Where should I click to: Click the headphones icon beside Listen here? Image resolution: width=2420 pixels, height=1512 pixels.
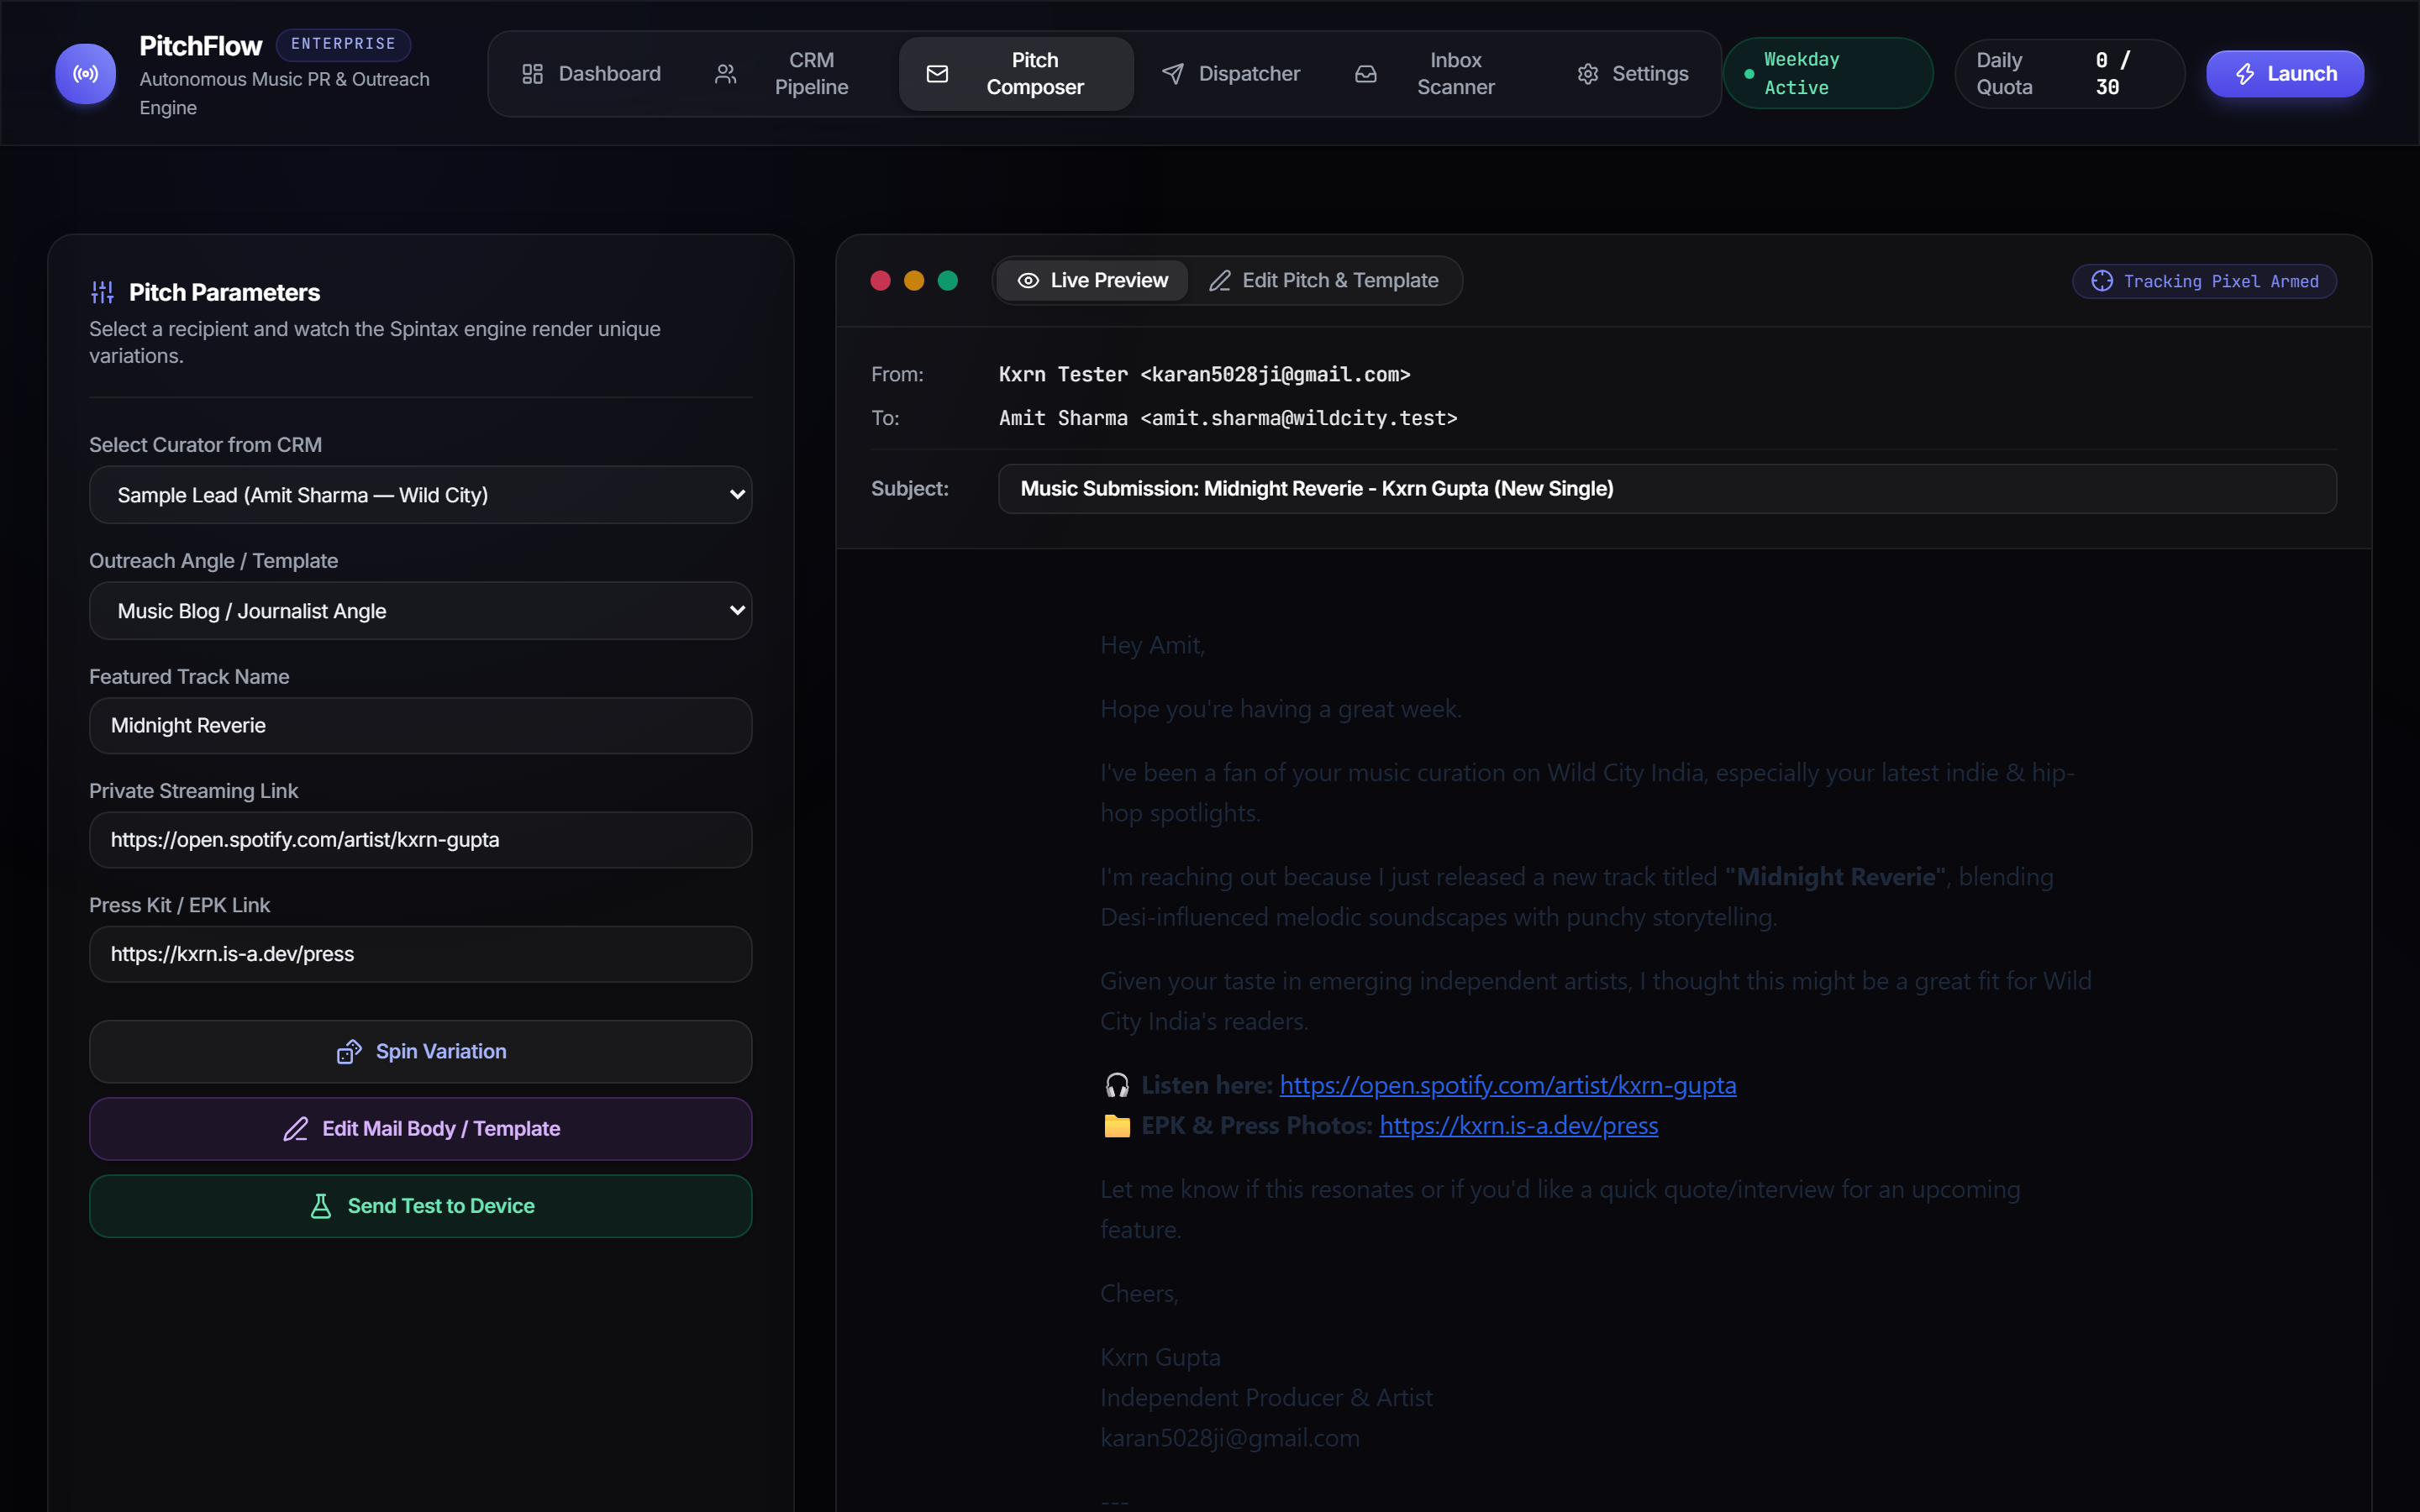tap(1117, 1085)
